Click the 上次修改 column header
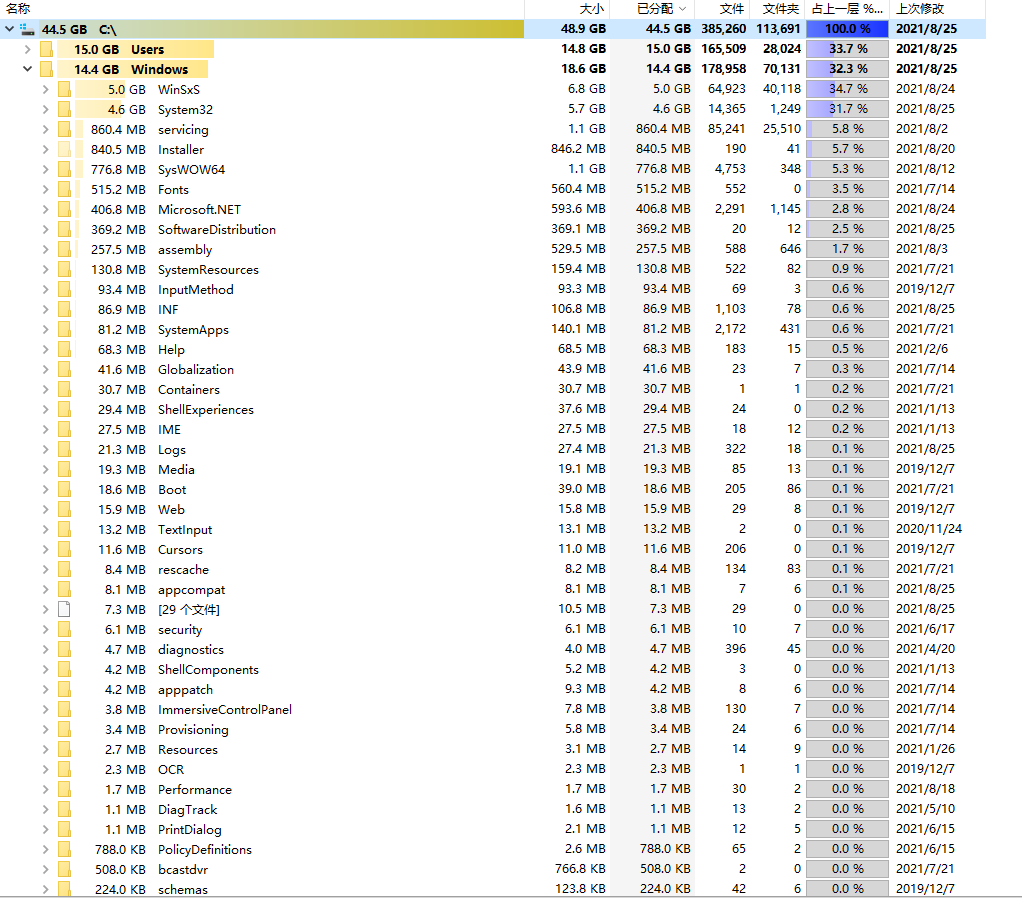Image resolution: width=1022 pixels, height=898 pixels. 920,8
